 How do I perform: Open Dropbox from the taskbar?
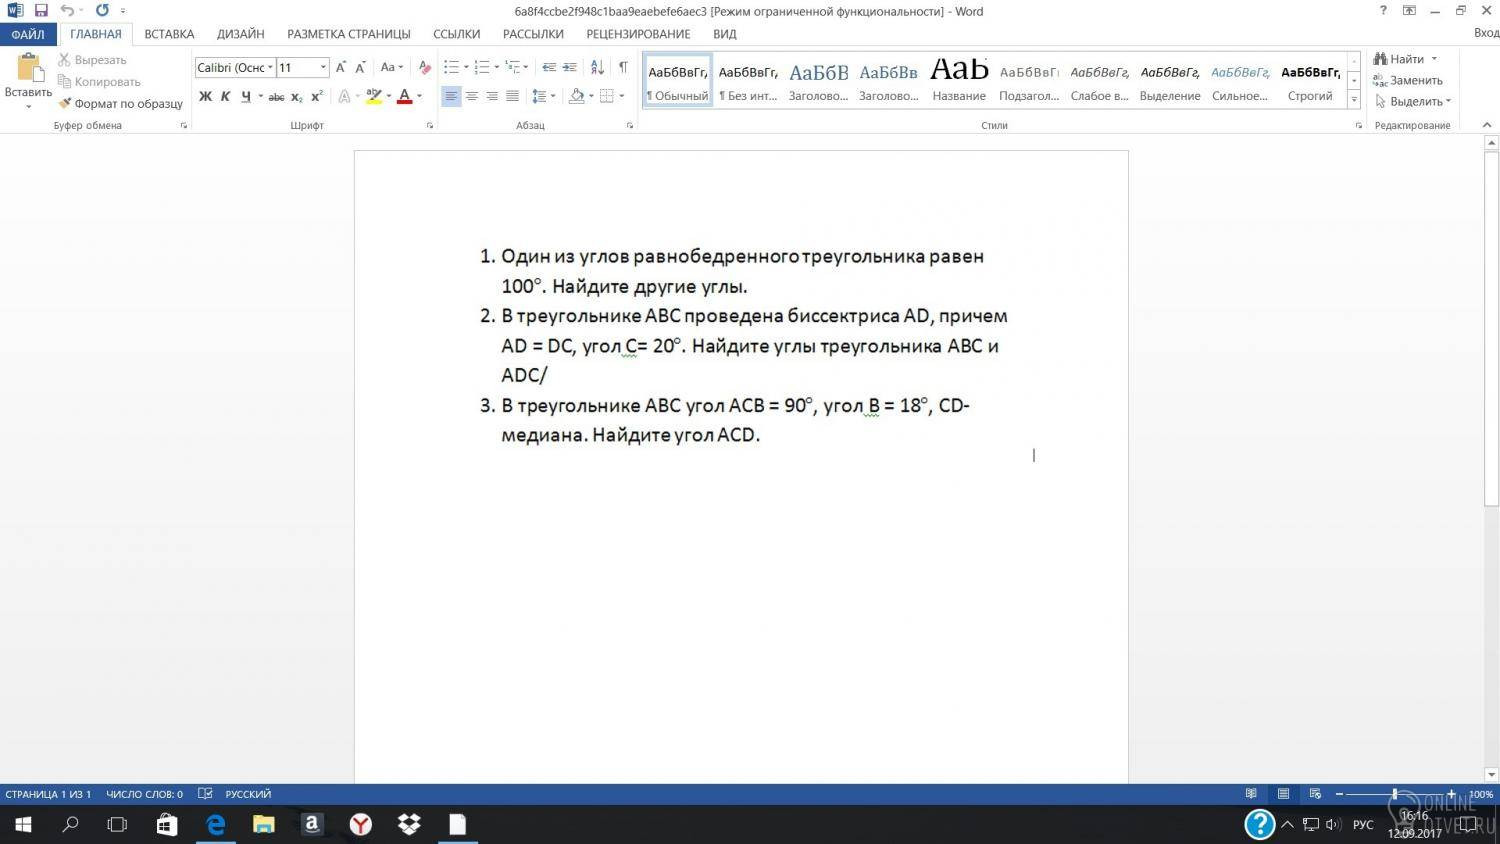pos(409,824)
